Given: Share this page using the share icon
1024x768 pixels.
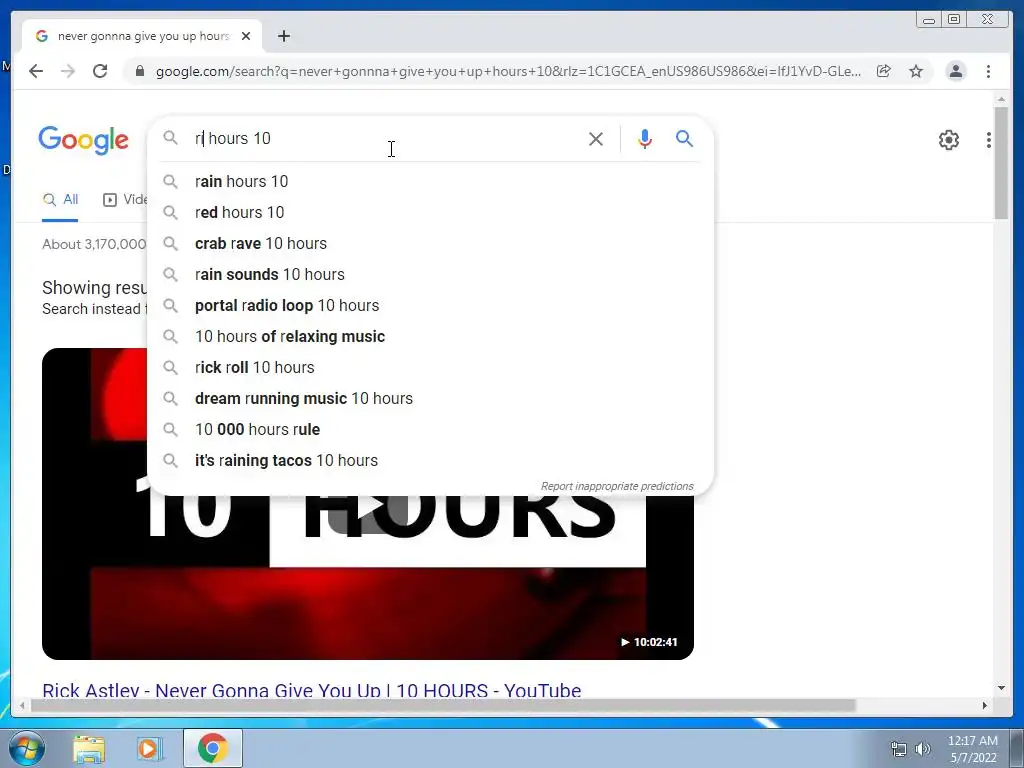Looking at the screenshot, I should 884,71.
